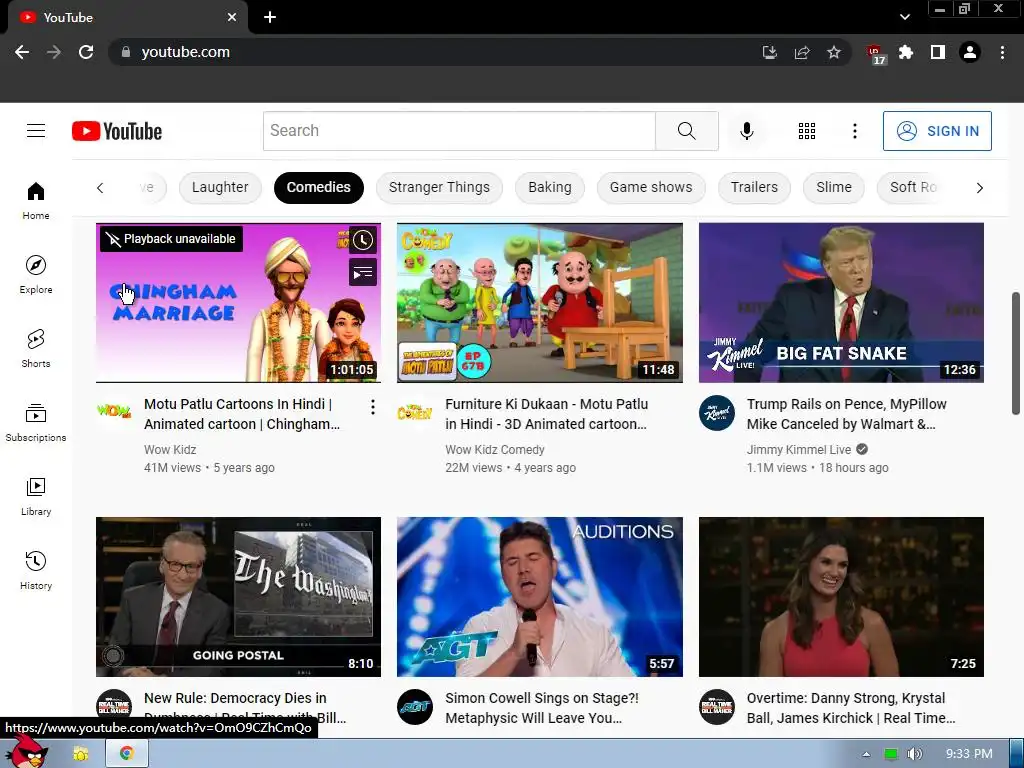The width and height of the screenshot is (1024, 768).
Task: Open Simon Cowell Sings on Stage video title
Action: (542, 708)
